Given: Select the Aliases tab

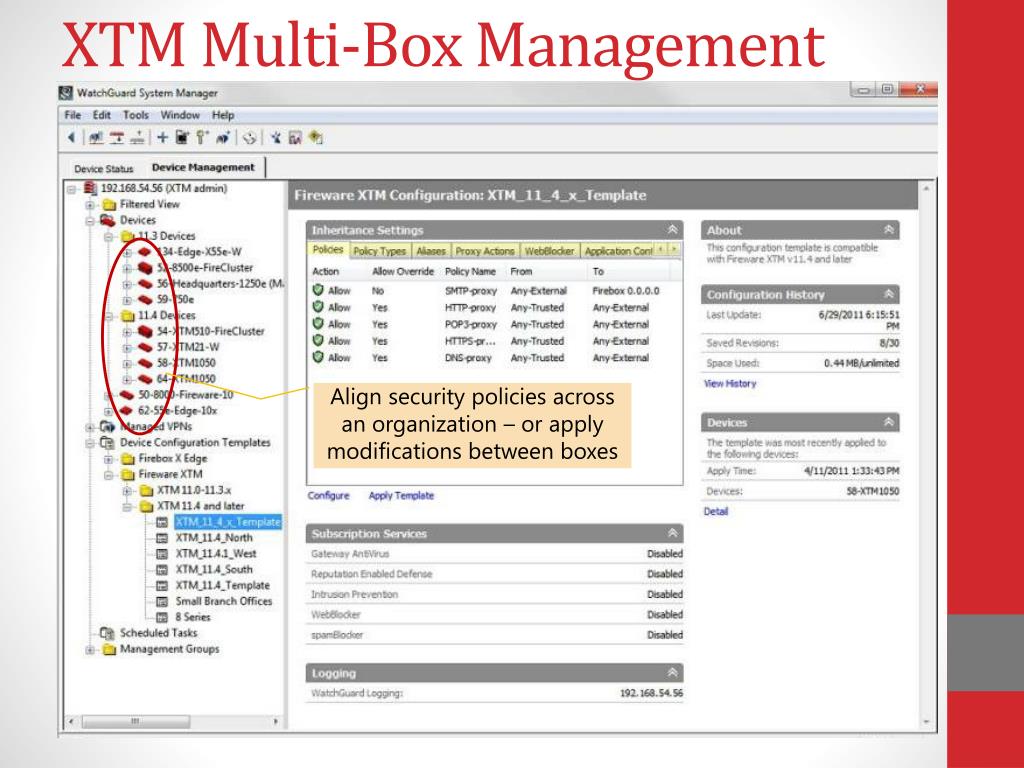Looking at the screenshot, I should pos(430,251).
